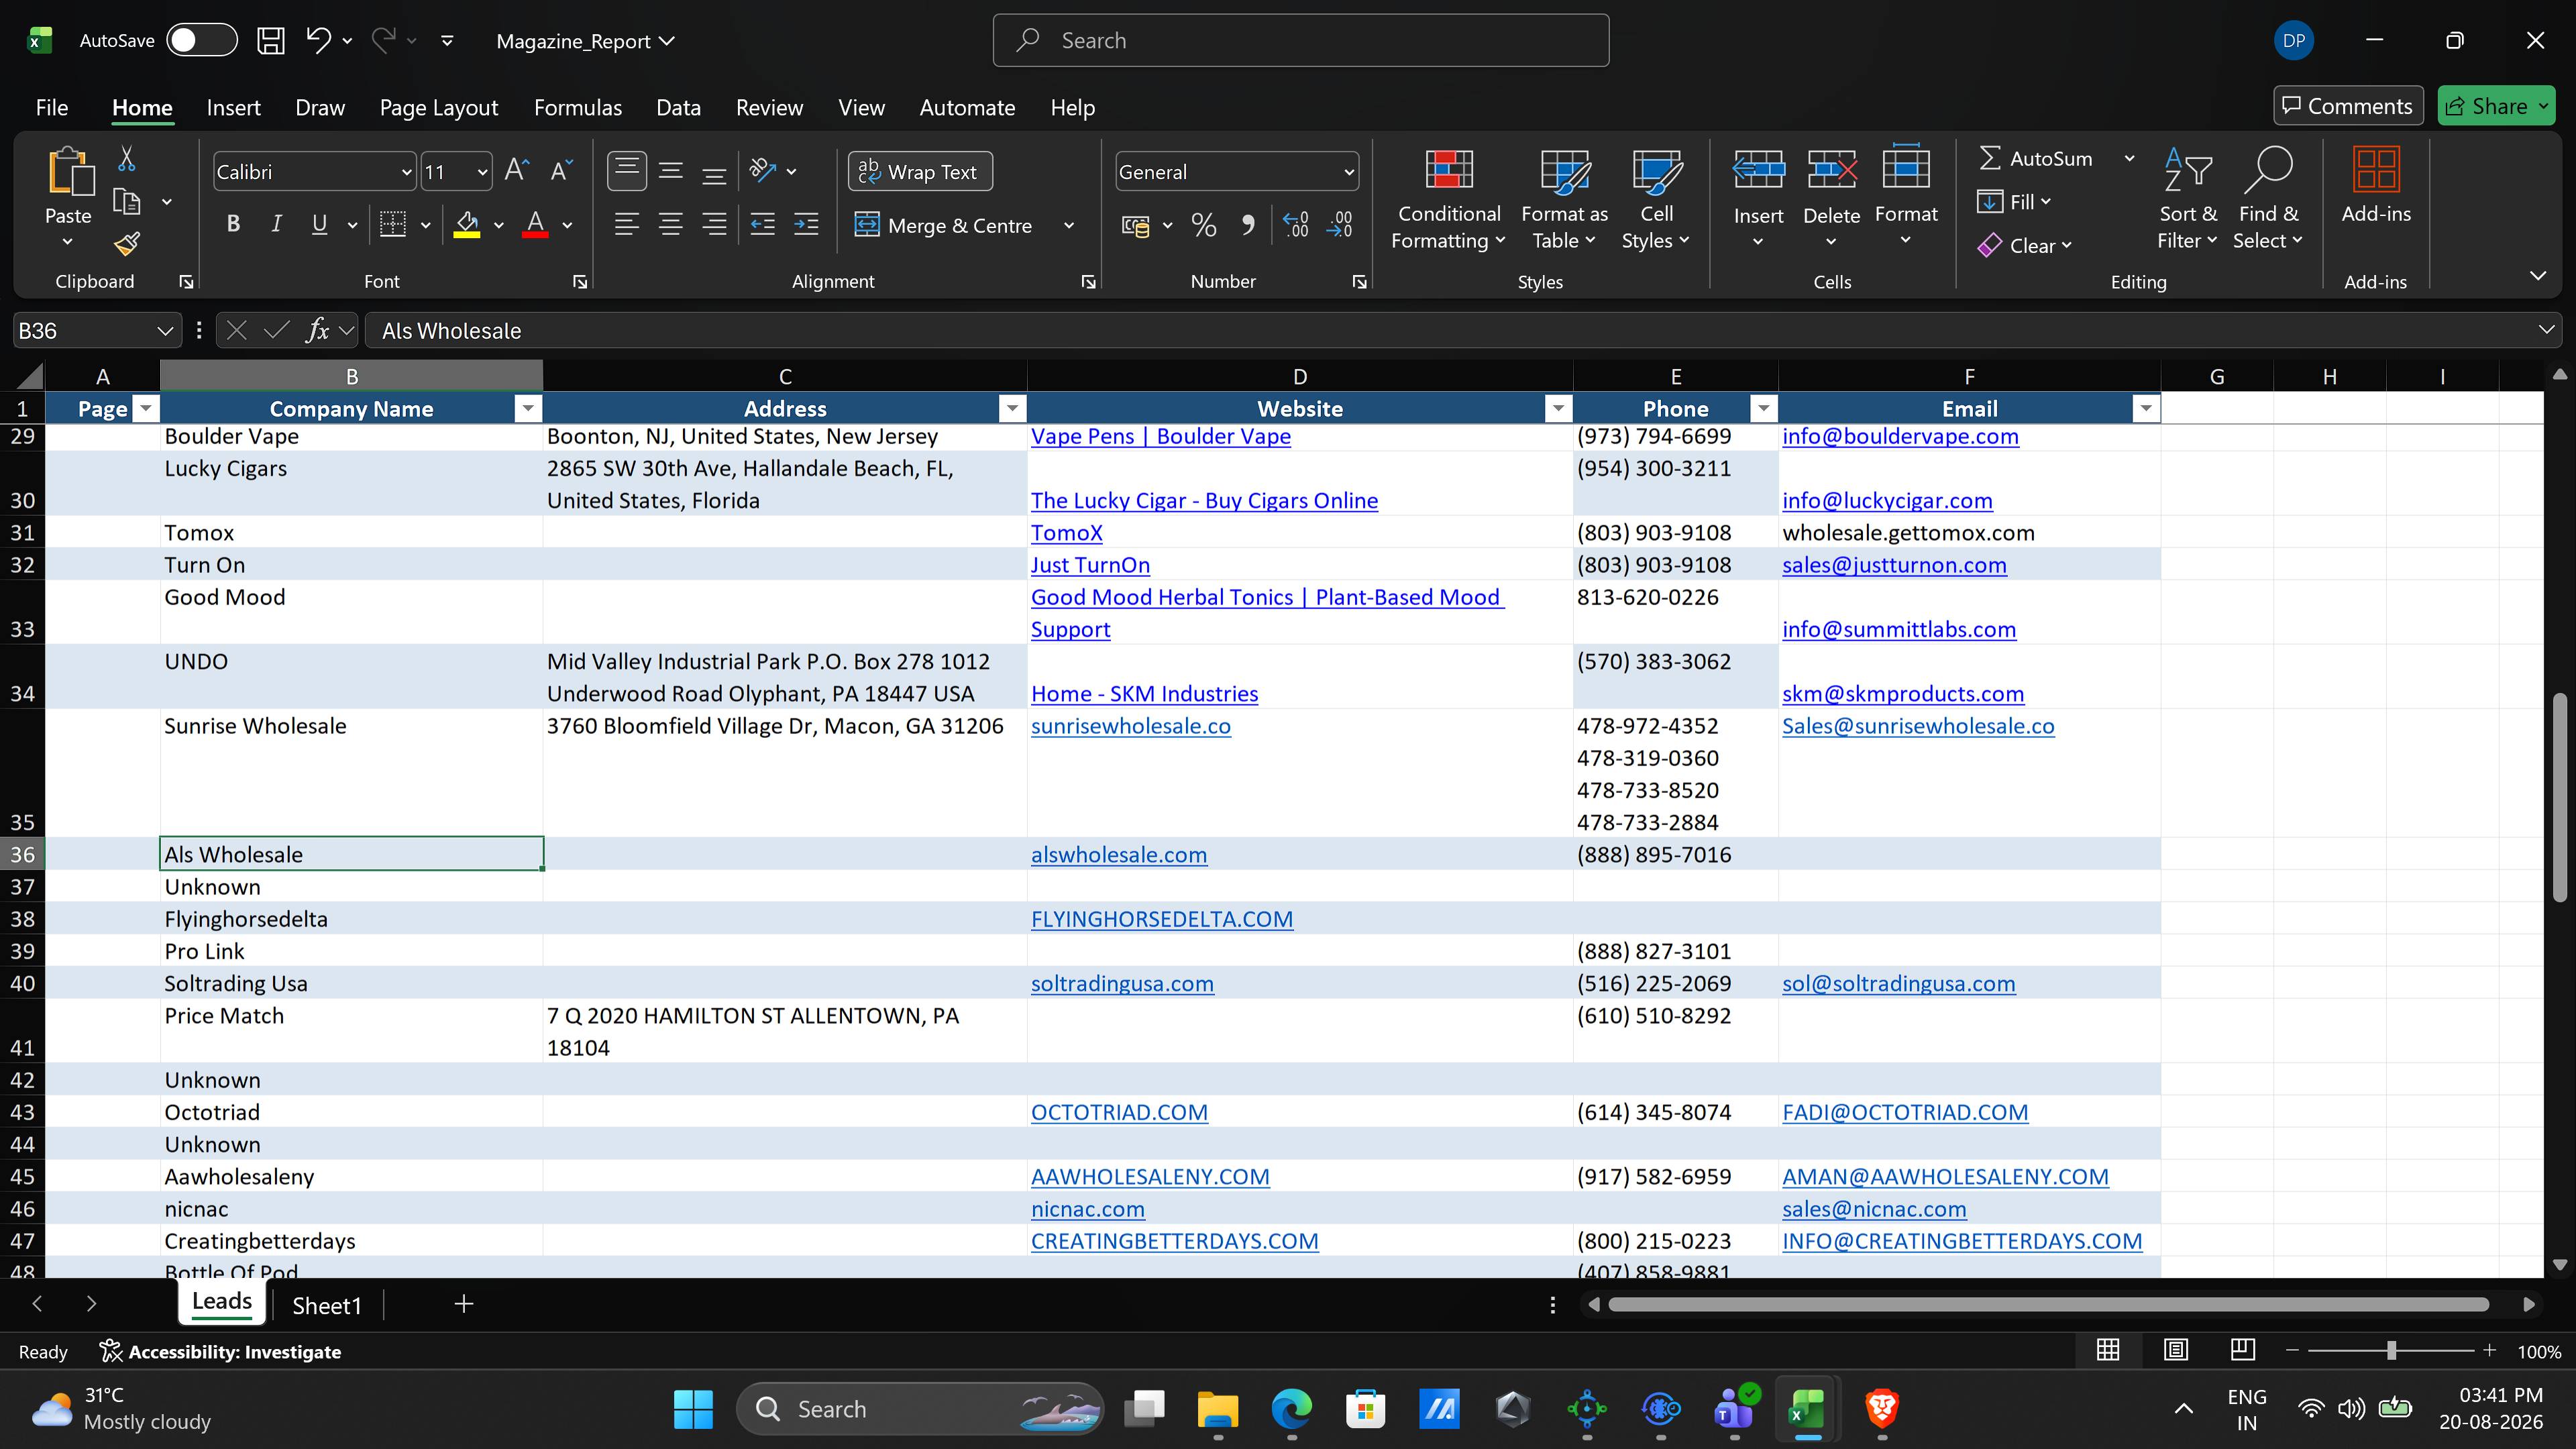Click the Percent Style icon

coord(1204,225)
